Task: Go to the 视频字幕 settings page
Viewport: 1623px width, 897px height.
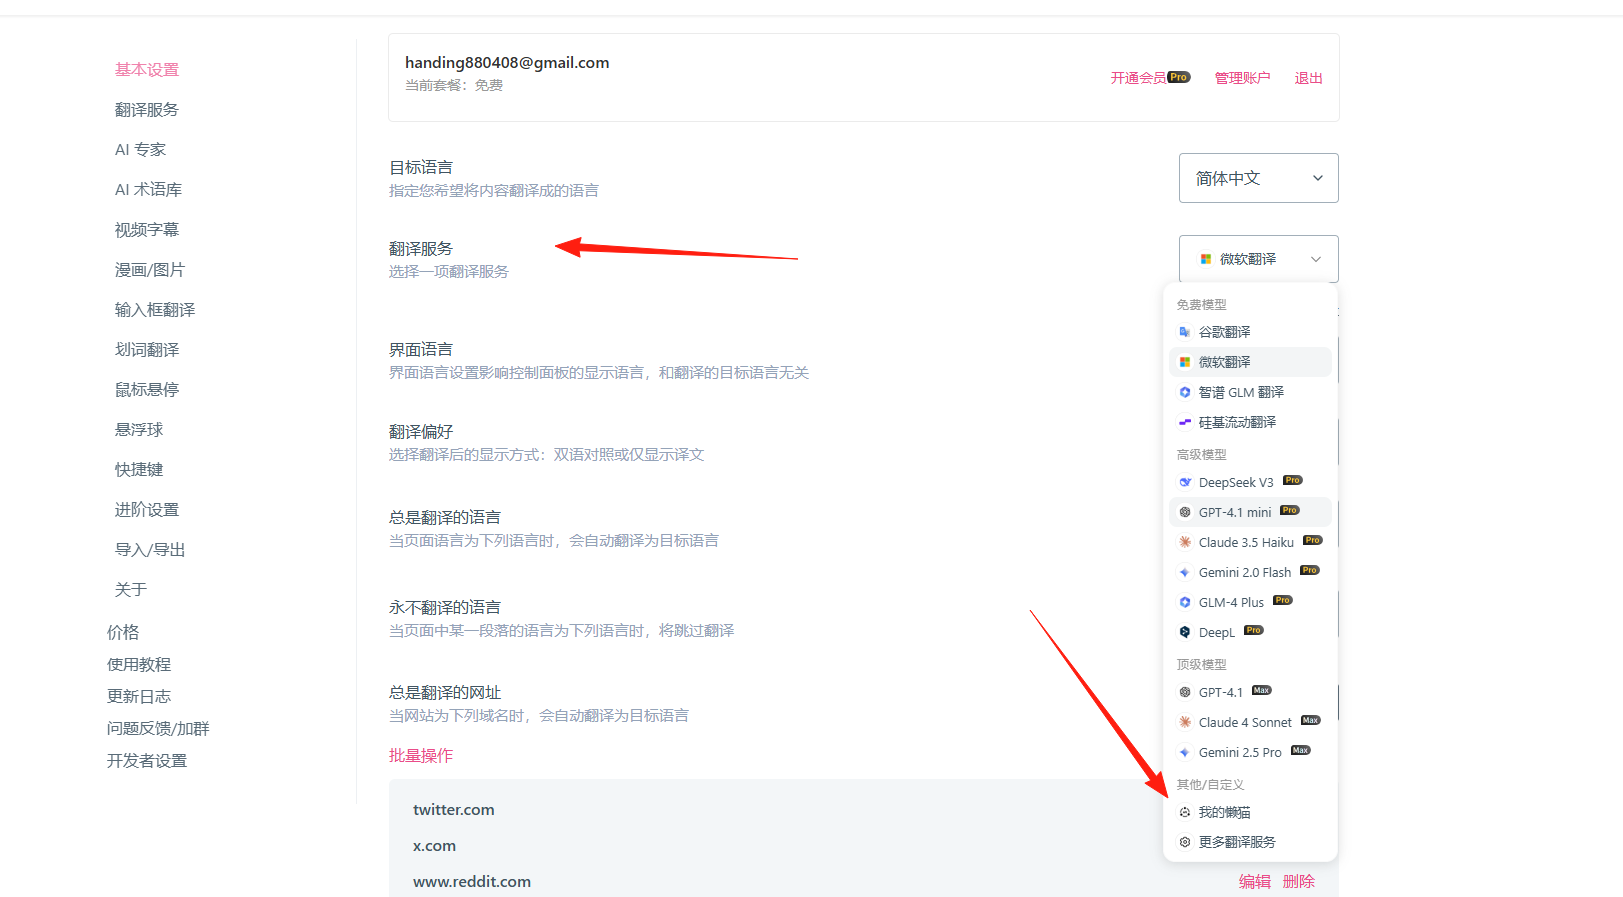Action: point(147,230)
